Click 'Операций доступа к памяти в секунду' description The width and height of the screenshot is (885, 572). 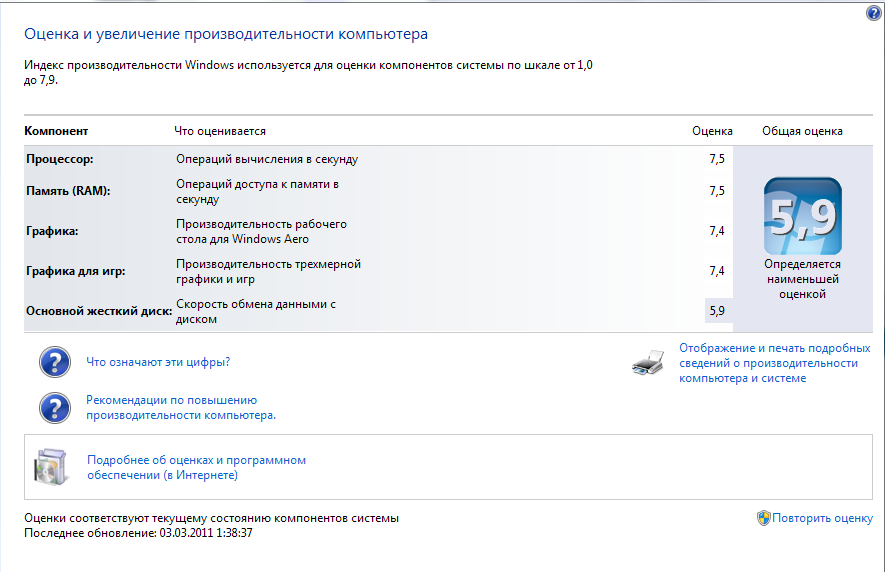[x=257, y=191]
